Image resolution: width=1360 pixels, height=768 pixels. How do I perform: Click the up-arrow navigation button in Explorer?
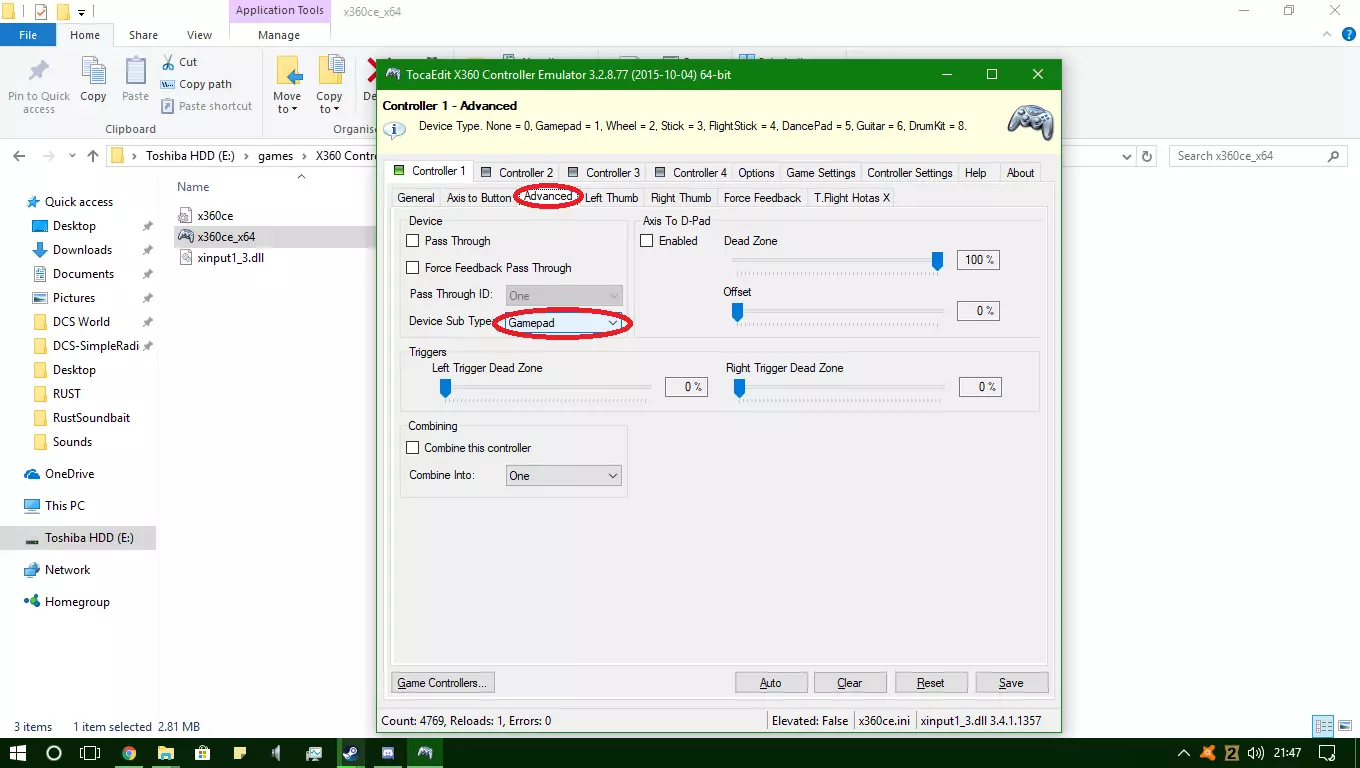(x=93, y=156)
